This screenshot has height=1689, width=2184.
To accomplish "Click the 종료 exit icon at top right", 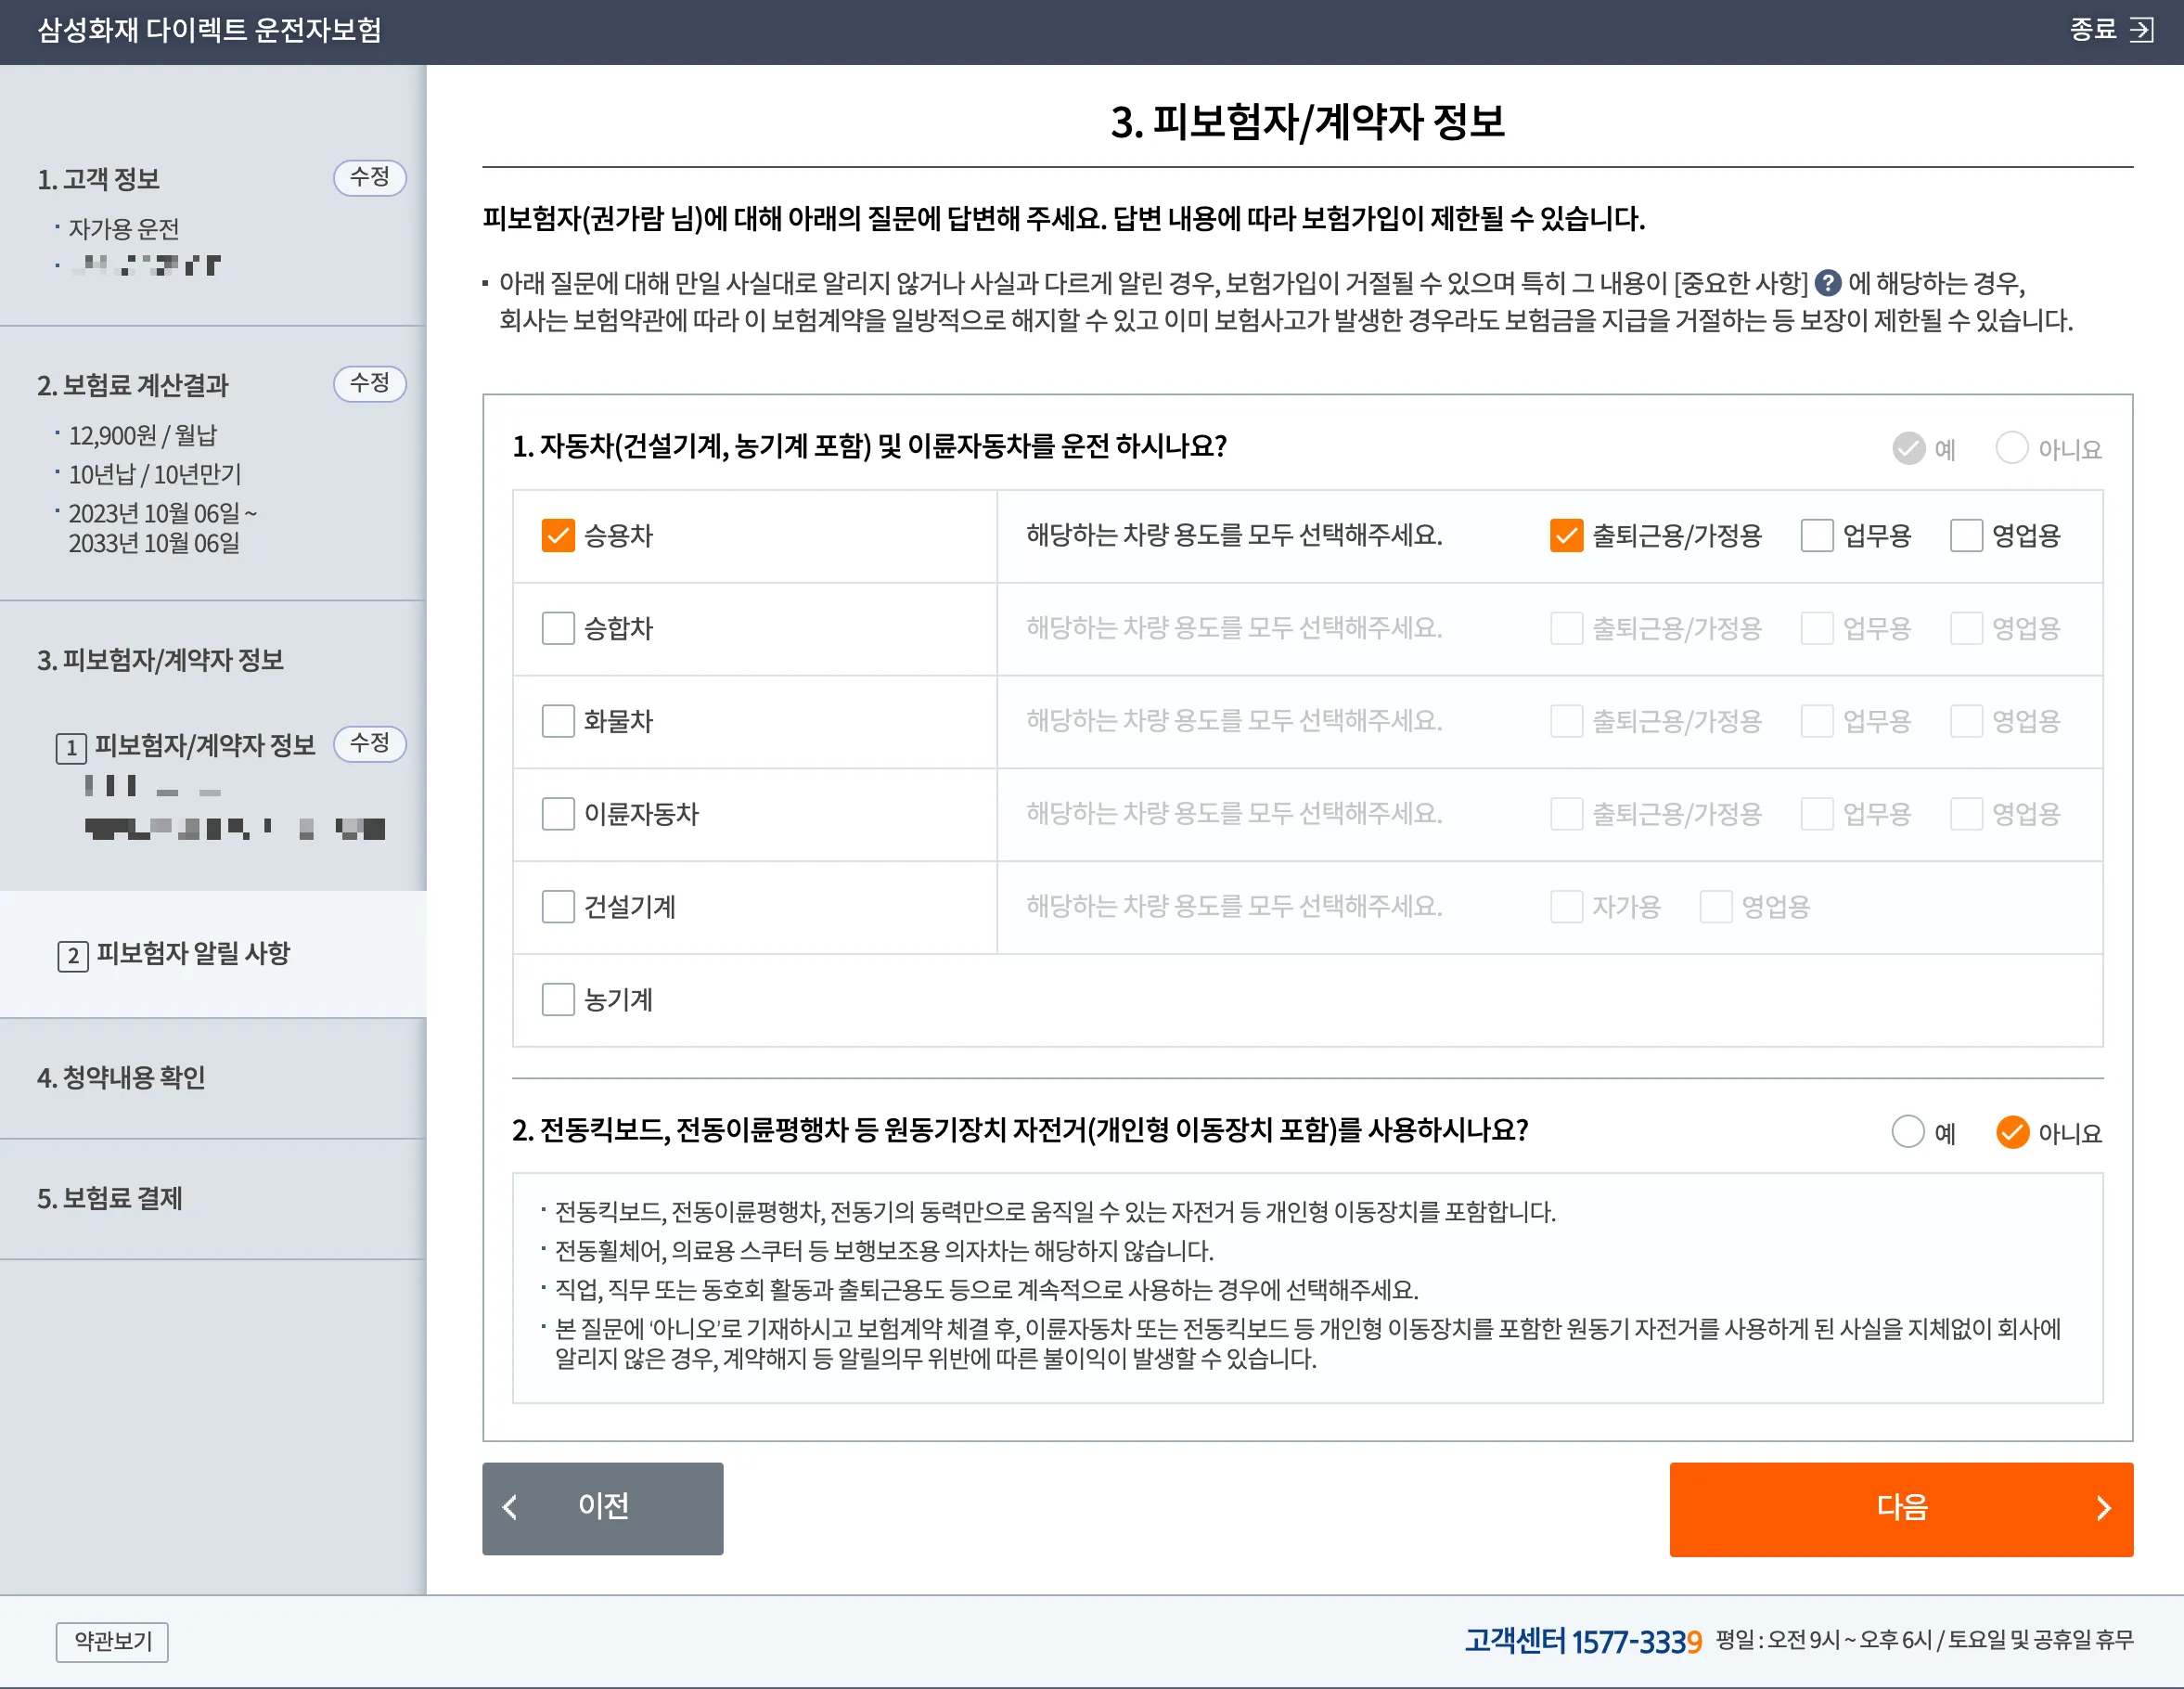I will [x=2140, y=32].
